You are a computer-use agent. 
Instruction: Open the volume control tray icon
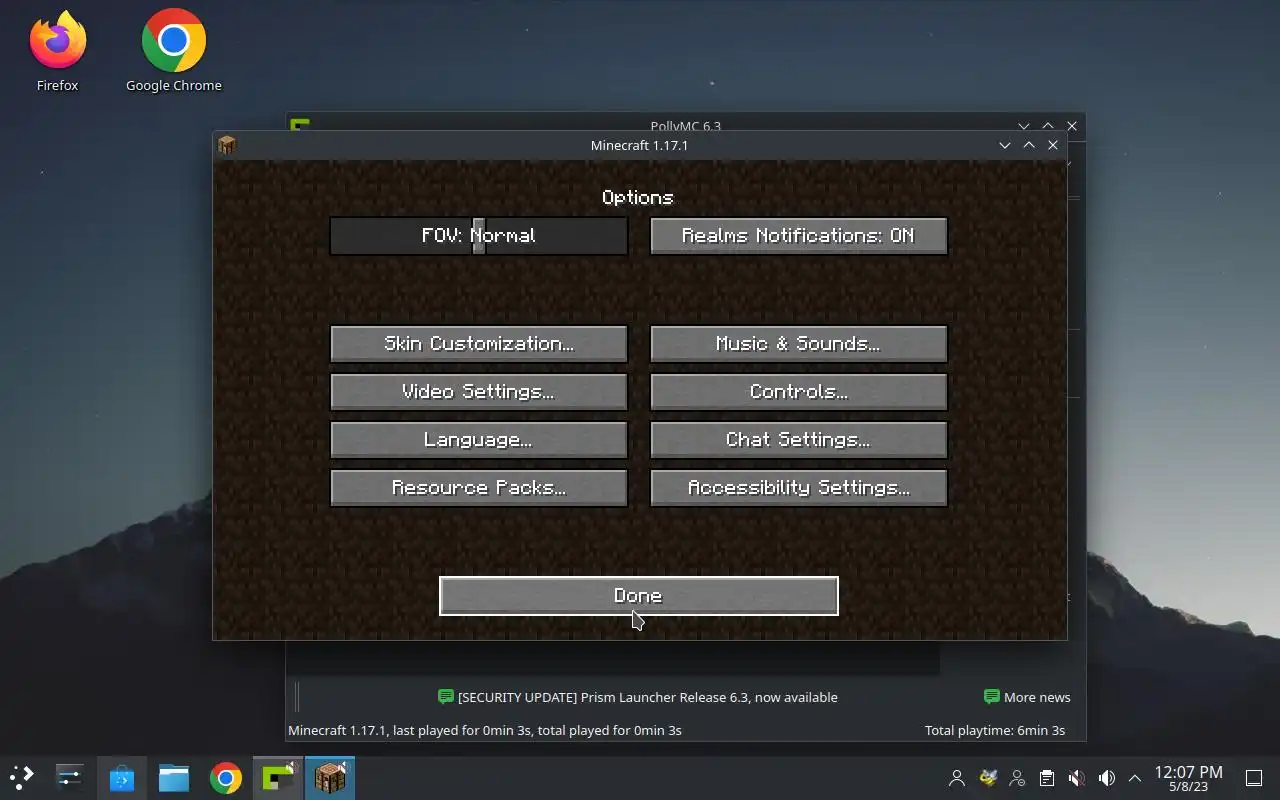(x=1107, y=778)
